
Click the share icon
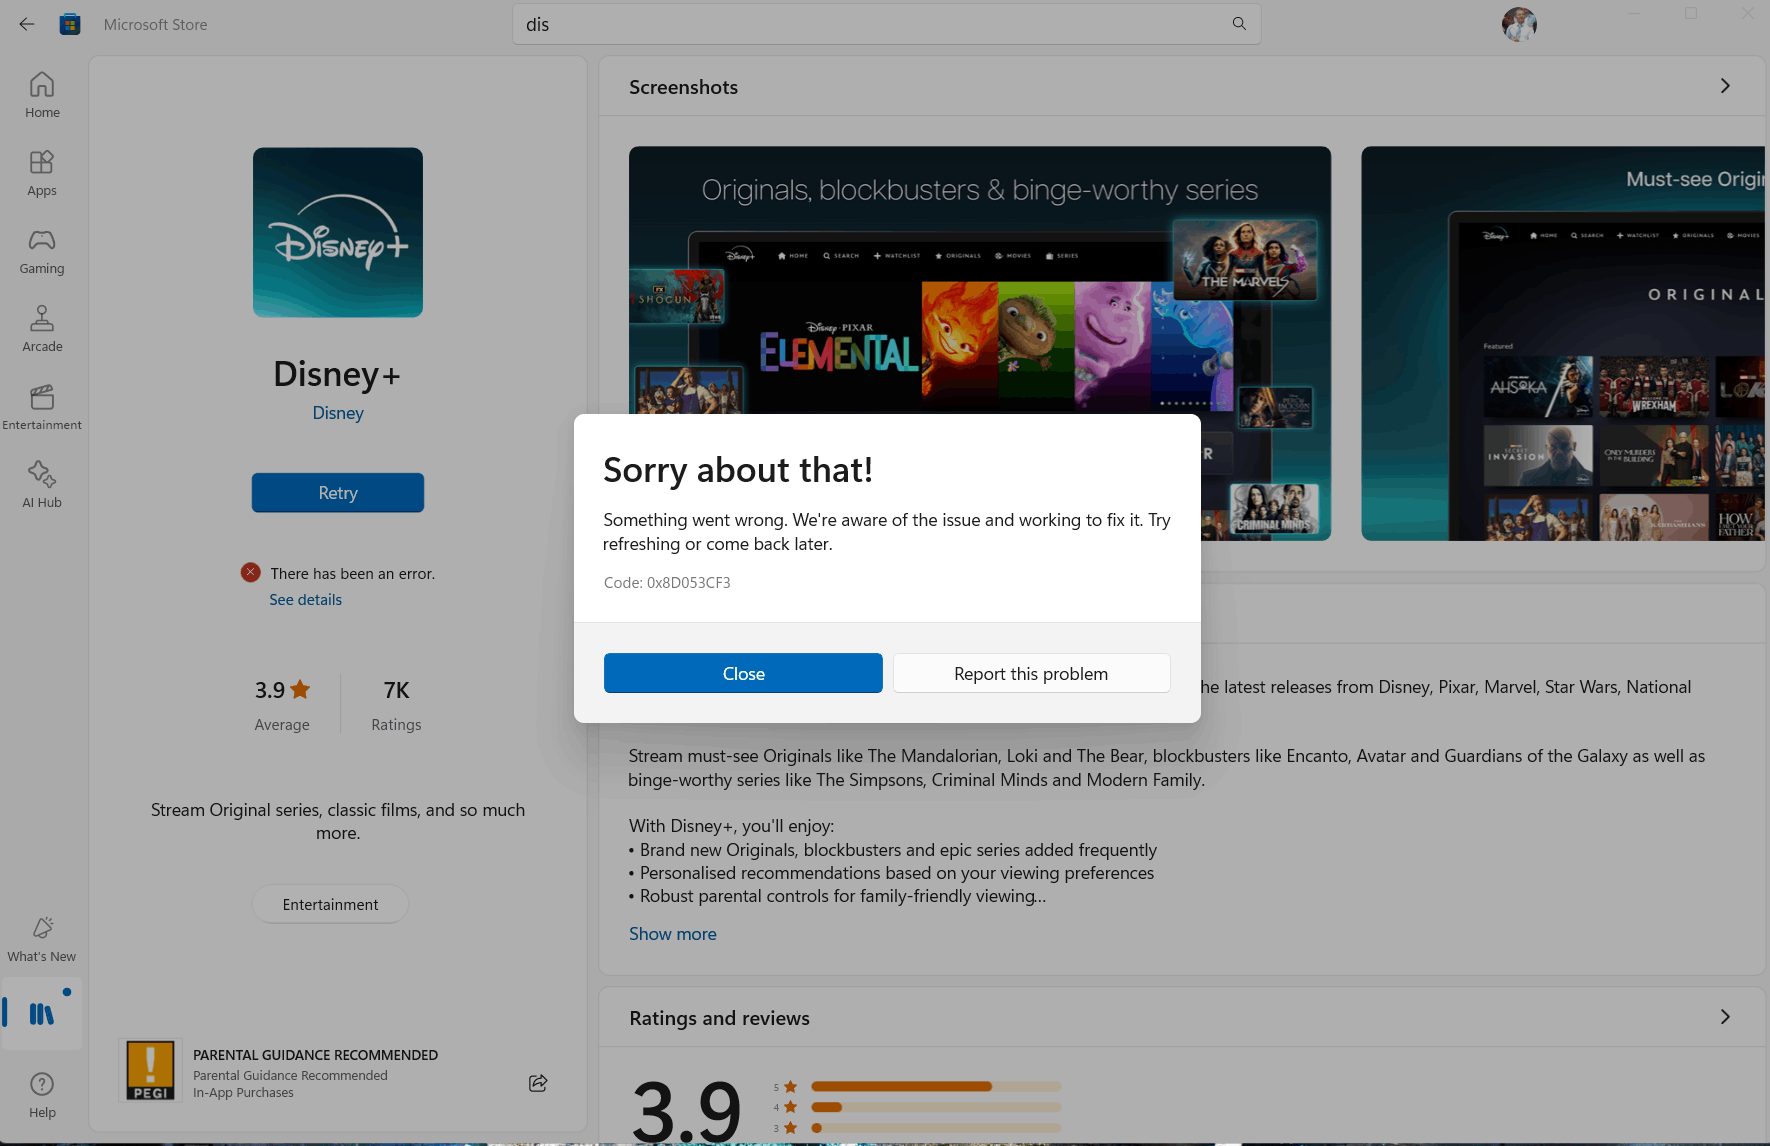pos(538,1083)
